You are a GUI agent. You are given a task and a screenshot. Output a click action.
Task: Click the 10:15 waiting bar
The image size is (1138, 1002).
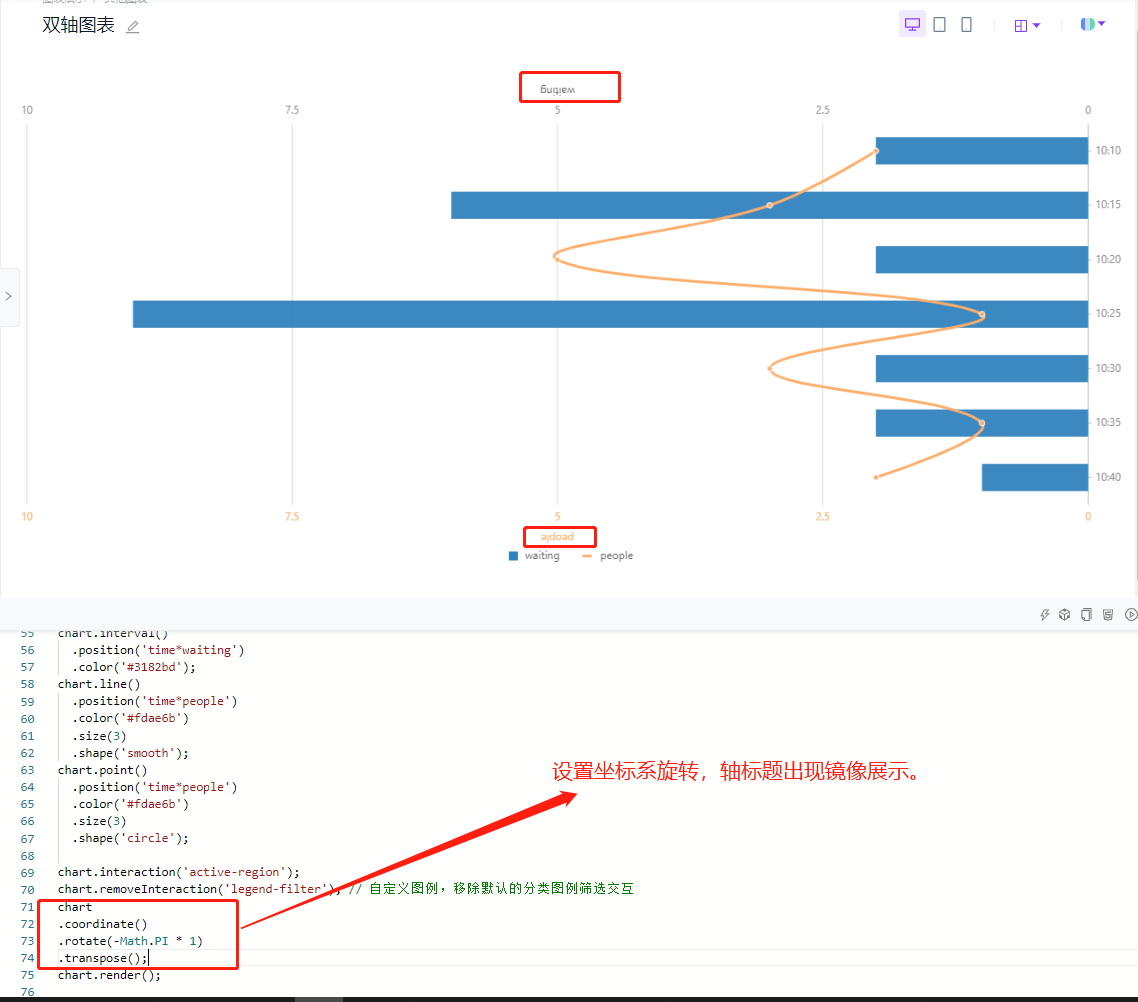click(769, 205)
